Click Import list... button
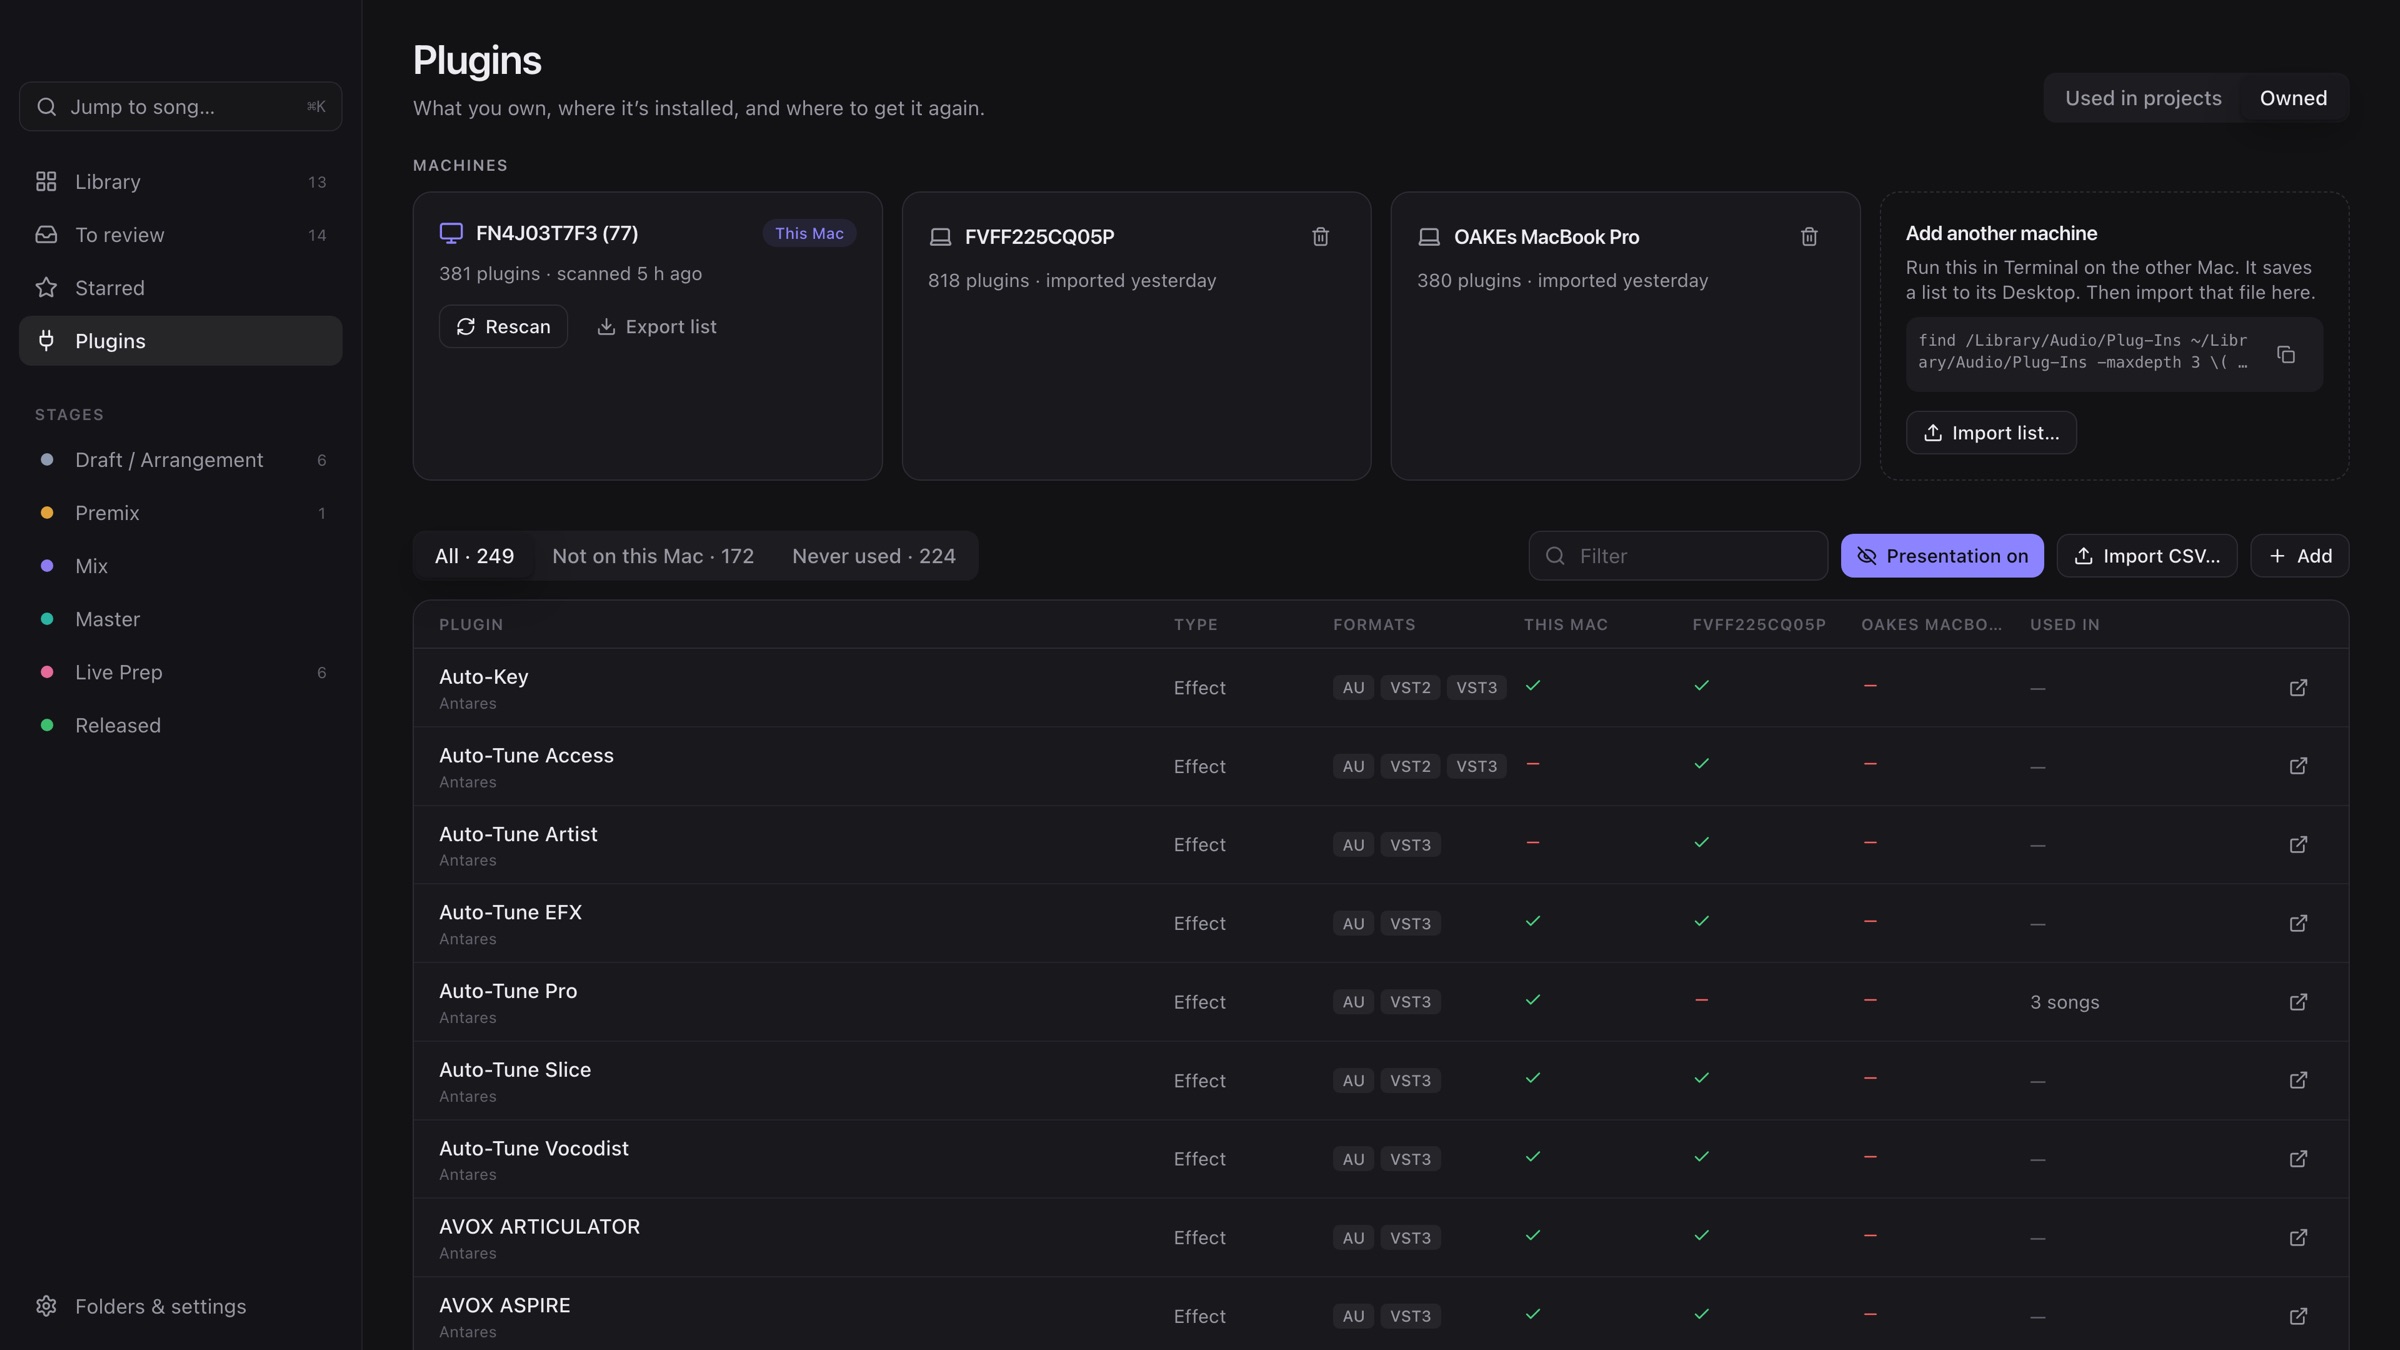 [x=1991, y=433]
